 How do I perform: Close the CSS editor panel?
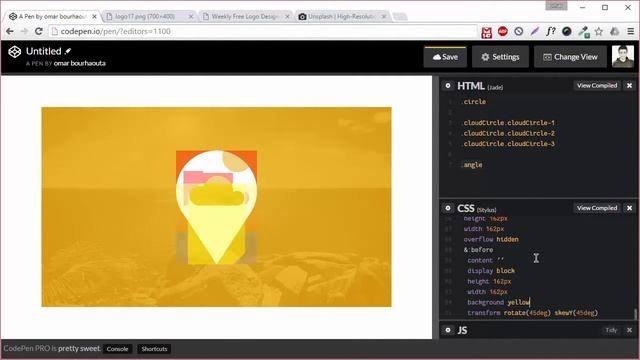coord(629,208)
